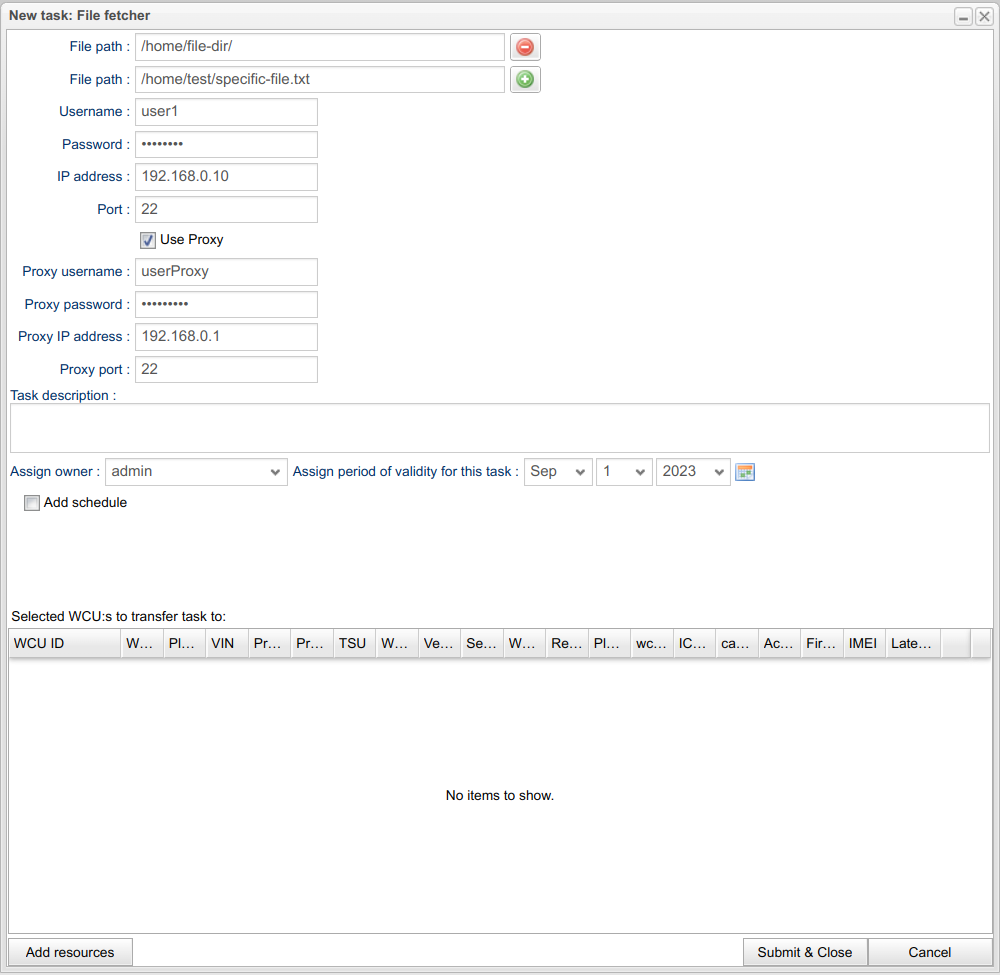Focus the Task description text area

[x=499, y=428]
